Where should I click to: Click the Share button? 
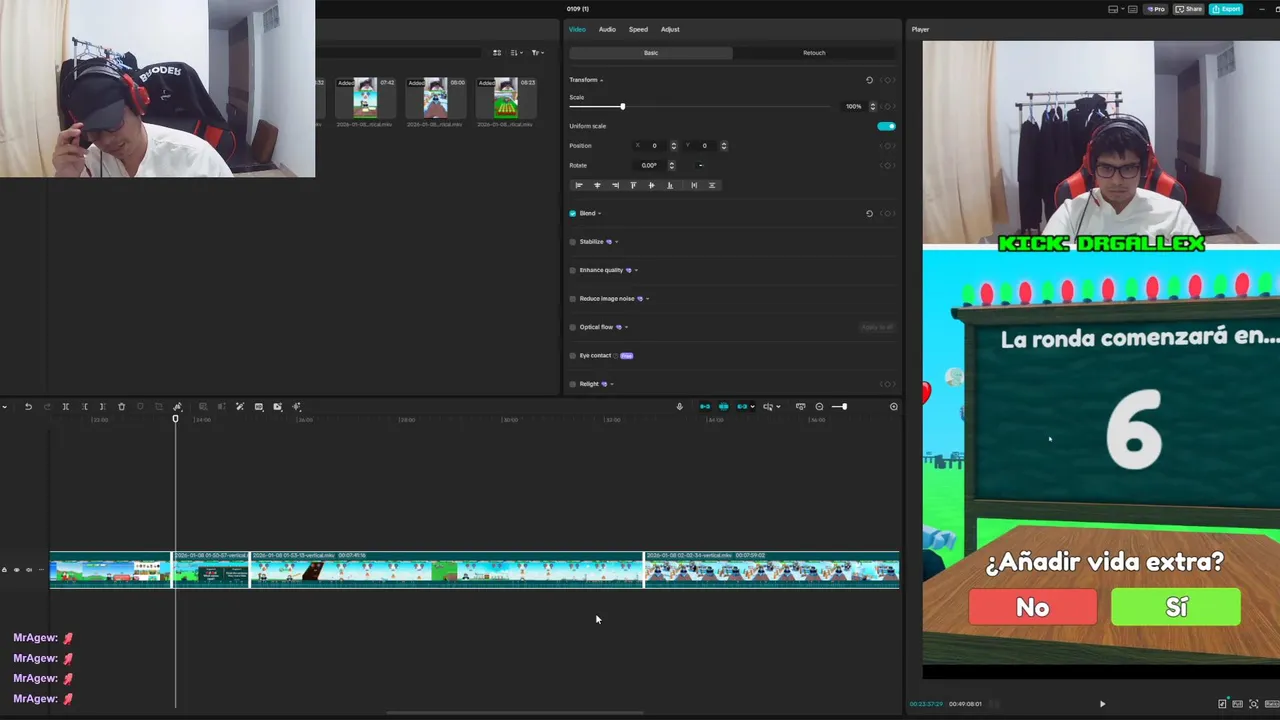[x=1189, y=9]
